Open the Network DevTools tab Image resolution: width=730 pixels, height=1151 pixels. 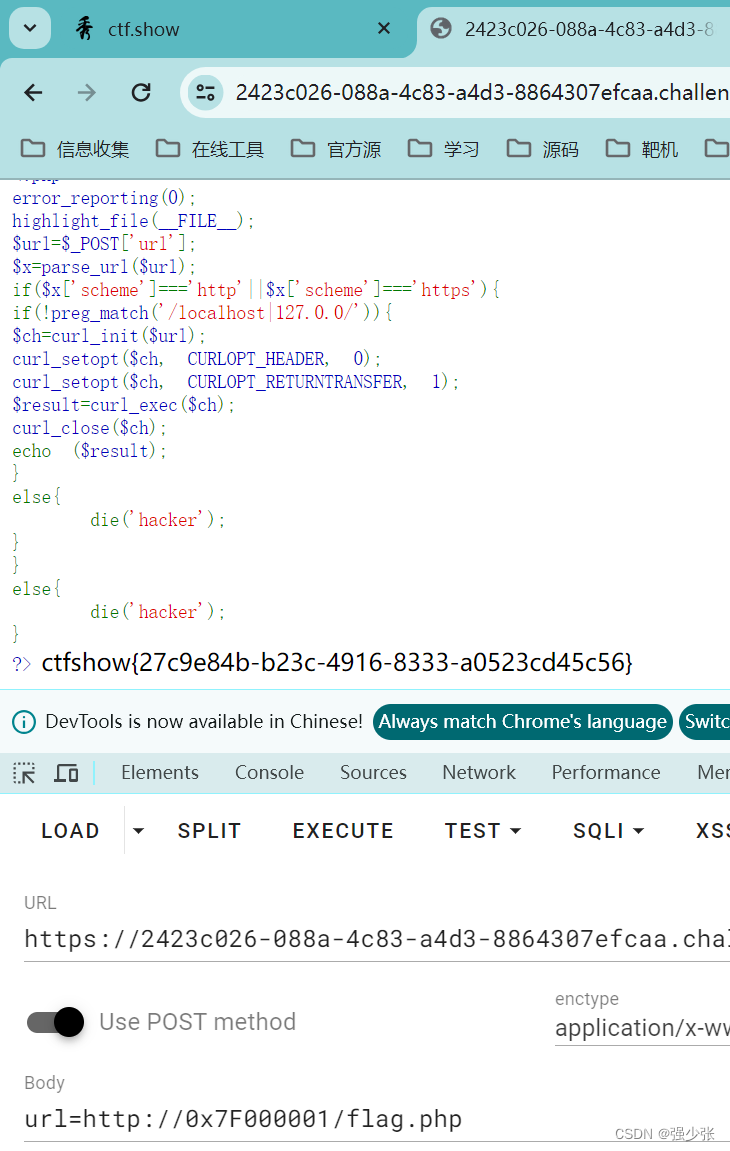click(479, 773)
